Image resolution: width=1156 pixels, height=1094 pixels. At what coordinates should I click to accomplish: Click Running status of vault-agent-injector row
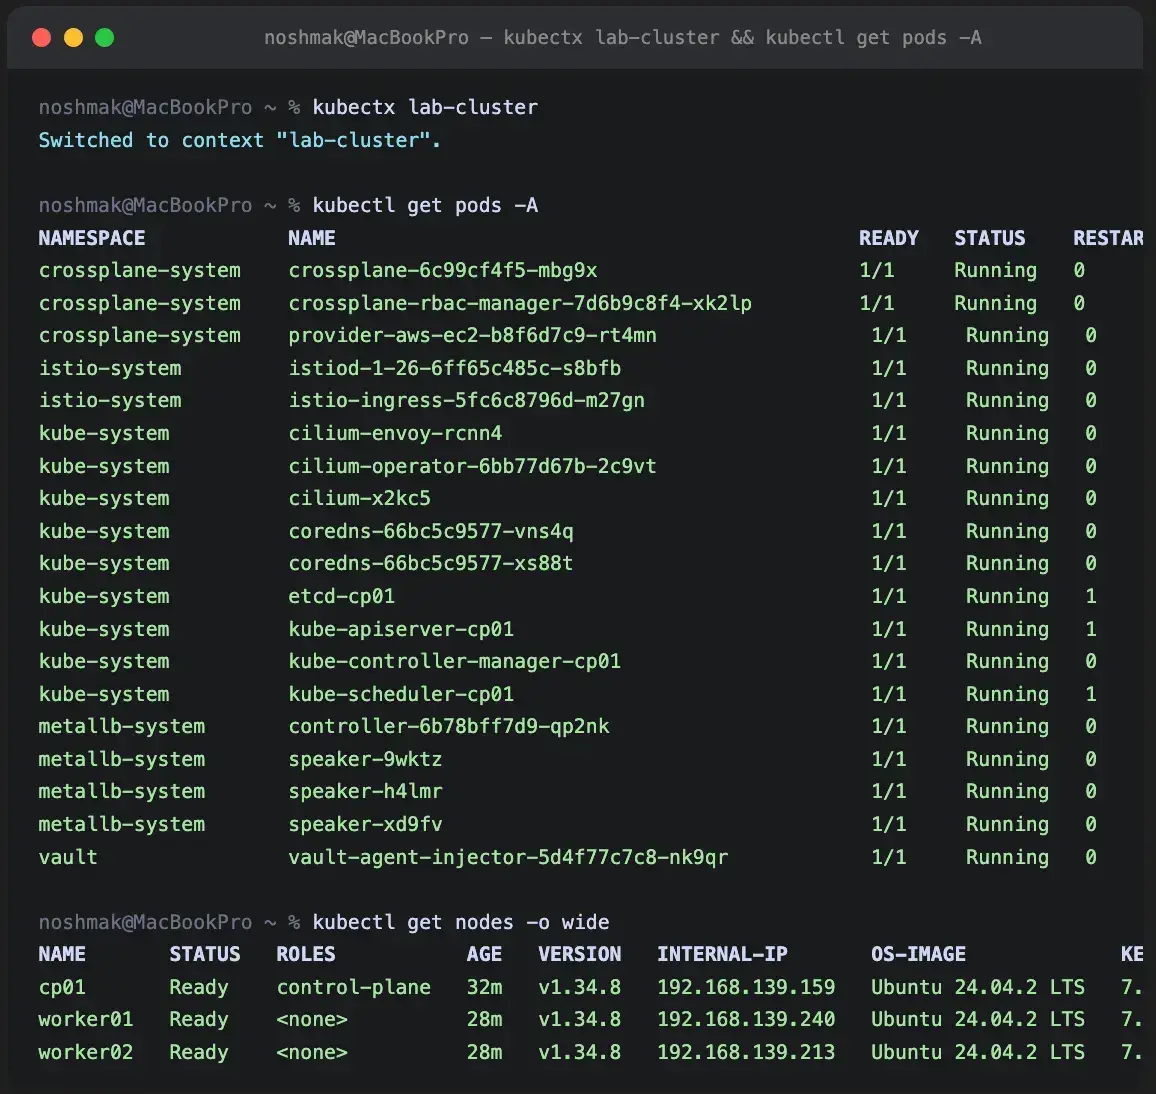pyautogui.click(x=1007, y=857)
